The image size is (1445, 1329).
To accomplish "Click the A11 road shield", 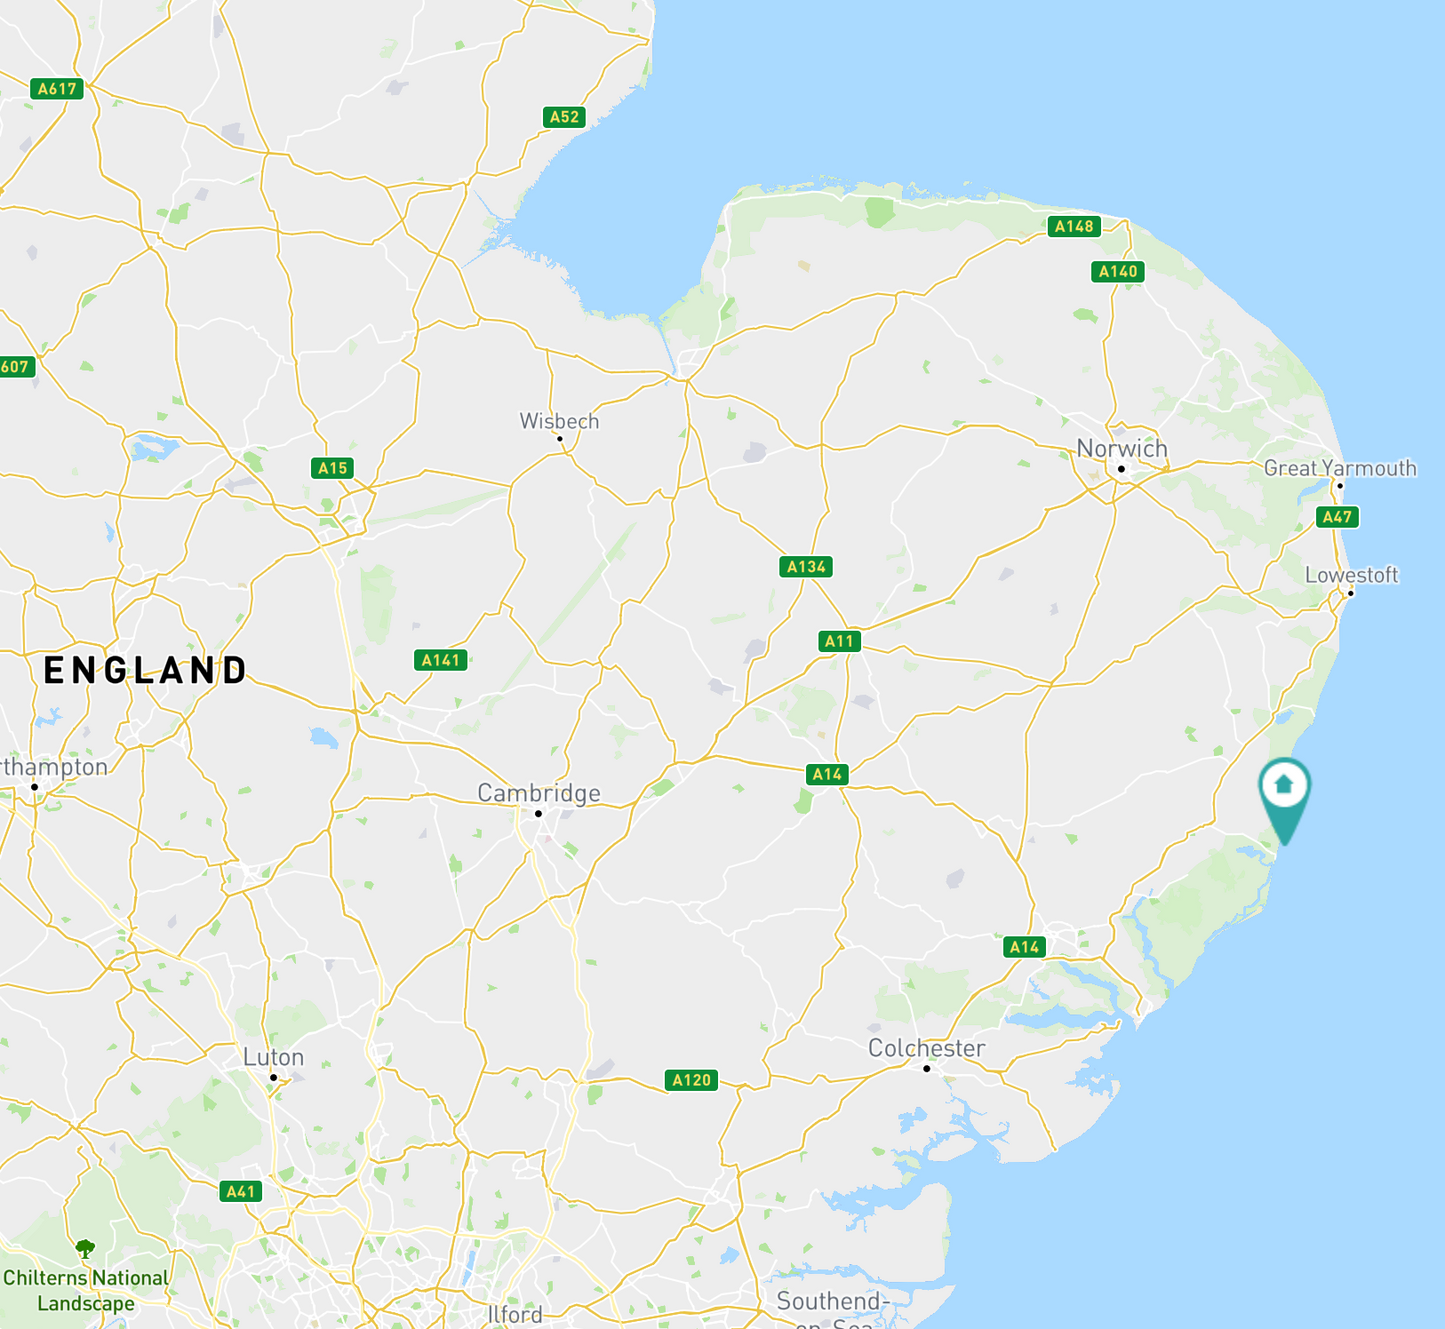I will click(x=839, y=642).
